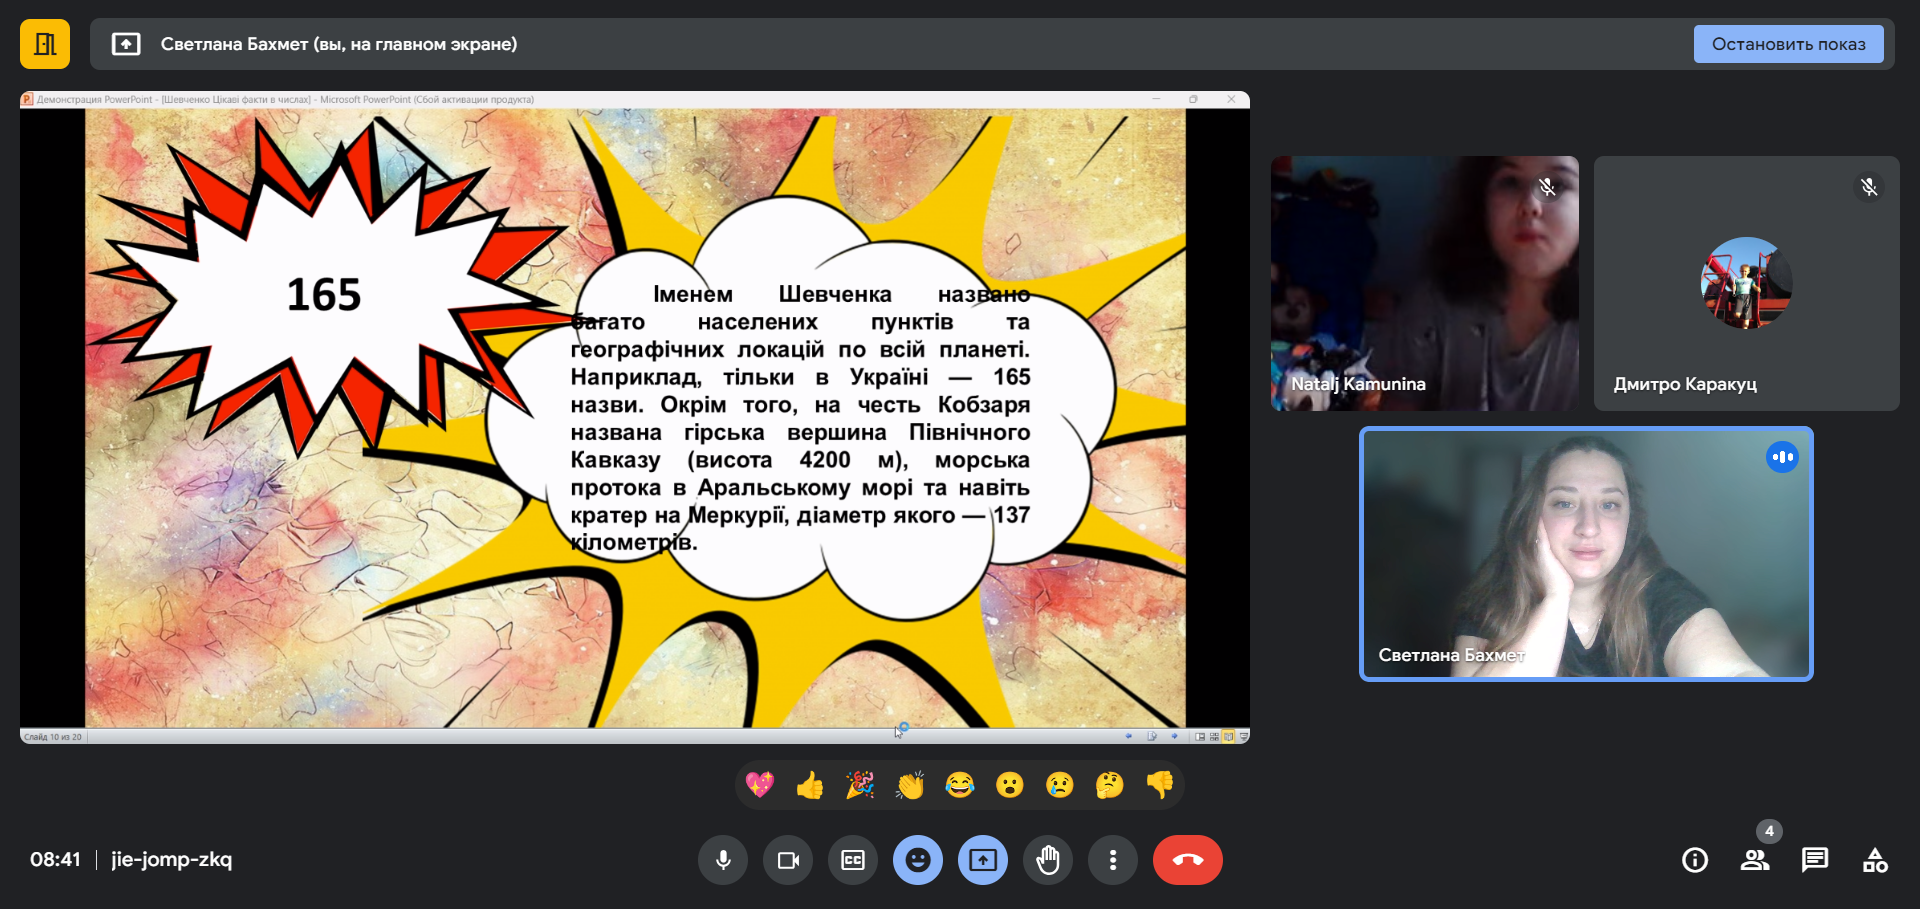Send the sparkling heart reaction
Screen dimensions: 1920x909
[x=760, y=785]
